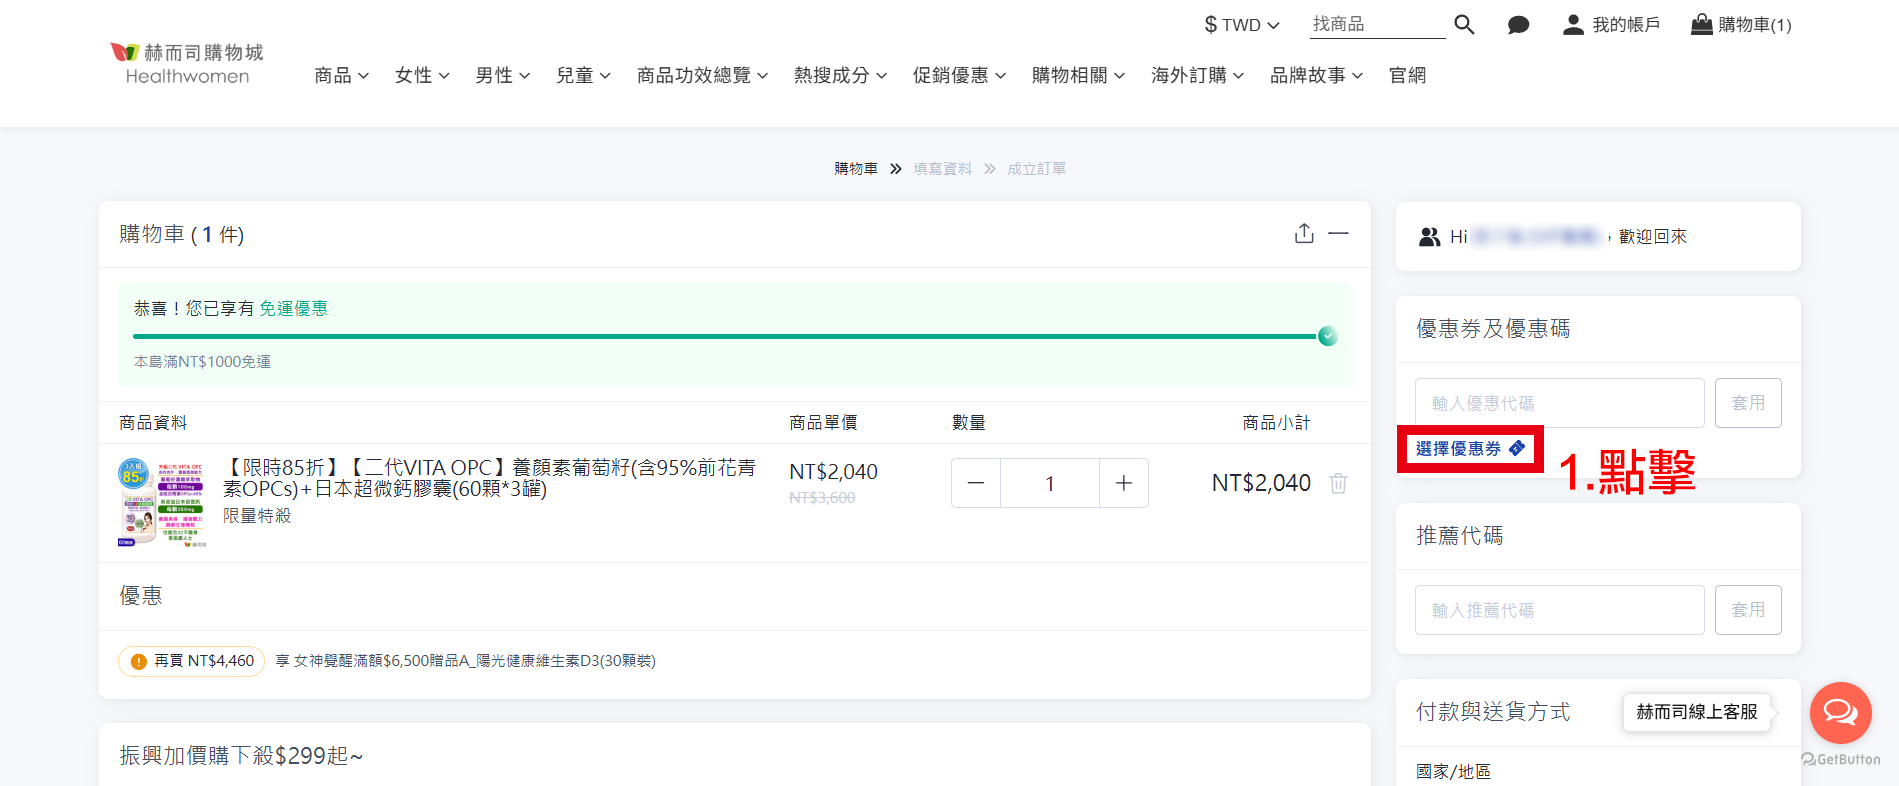Open the 【限時85折】二代VITA OPC product title
This screenshot has width=1899, height=786.
coord(489,478)
